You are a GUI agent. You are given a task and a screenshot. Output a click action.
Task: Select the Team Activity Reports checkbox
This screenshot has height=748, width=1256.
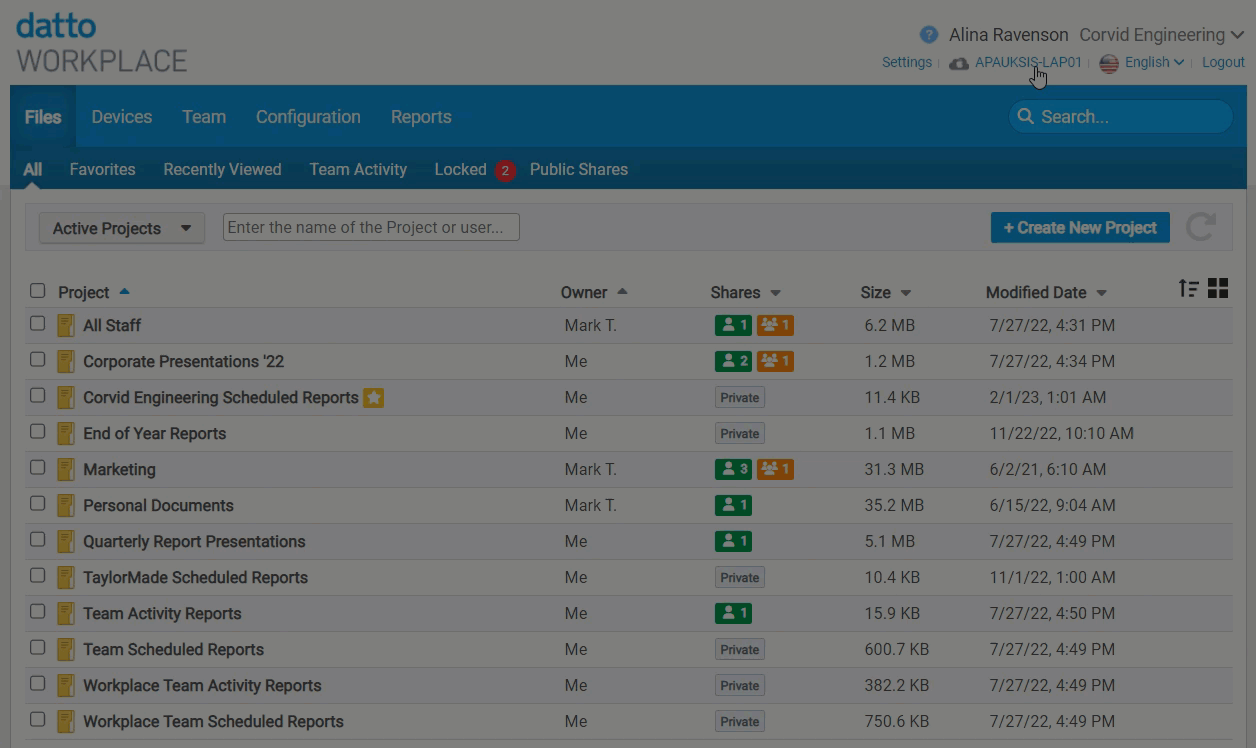38,612
